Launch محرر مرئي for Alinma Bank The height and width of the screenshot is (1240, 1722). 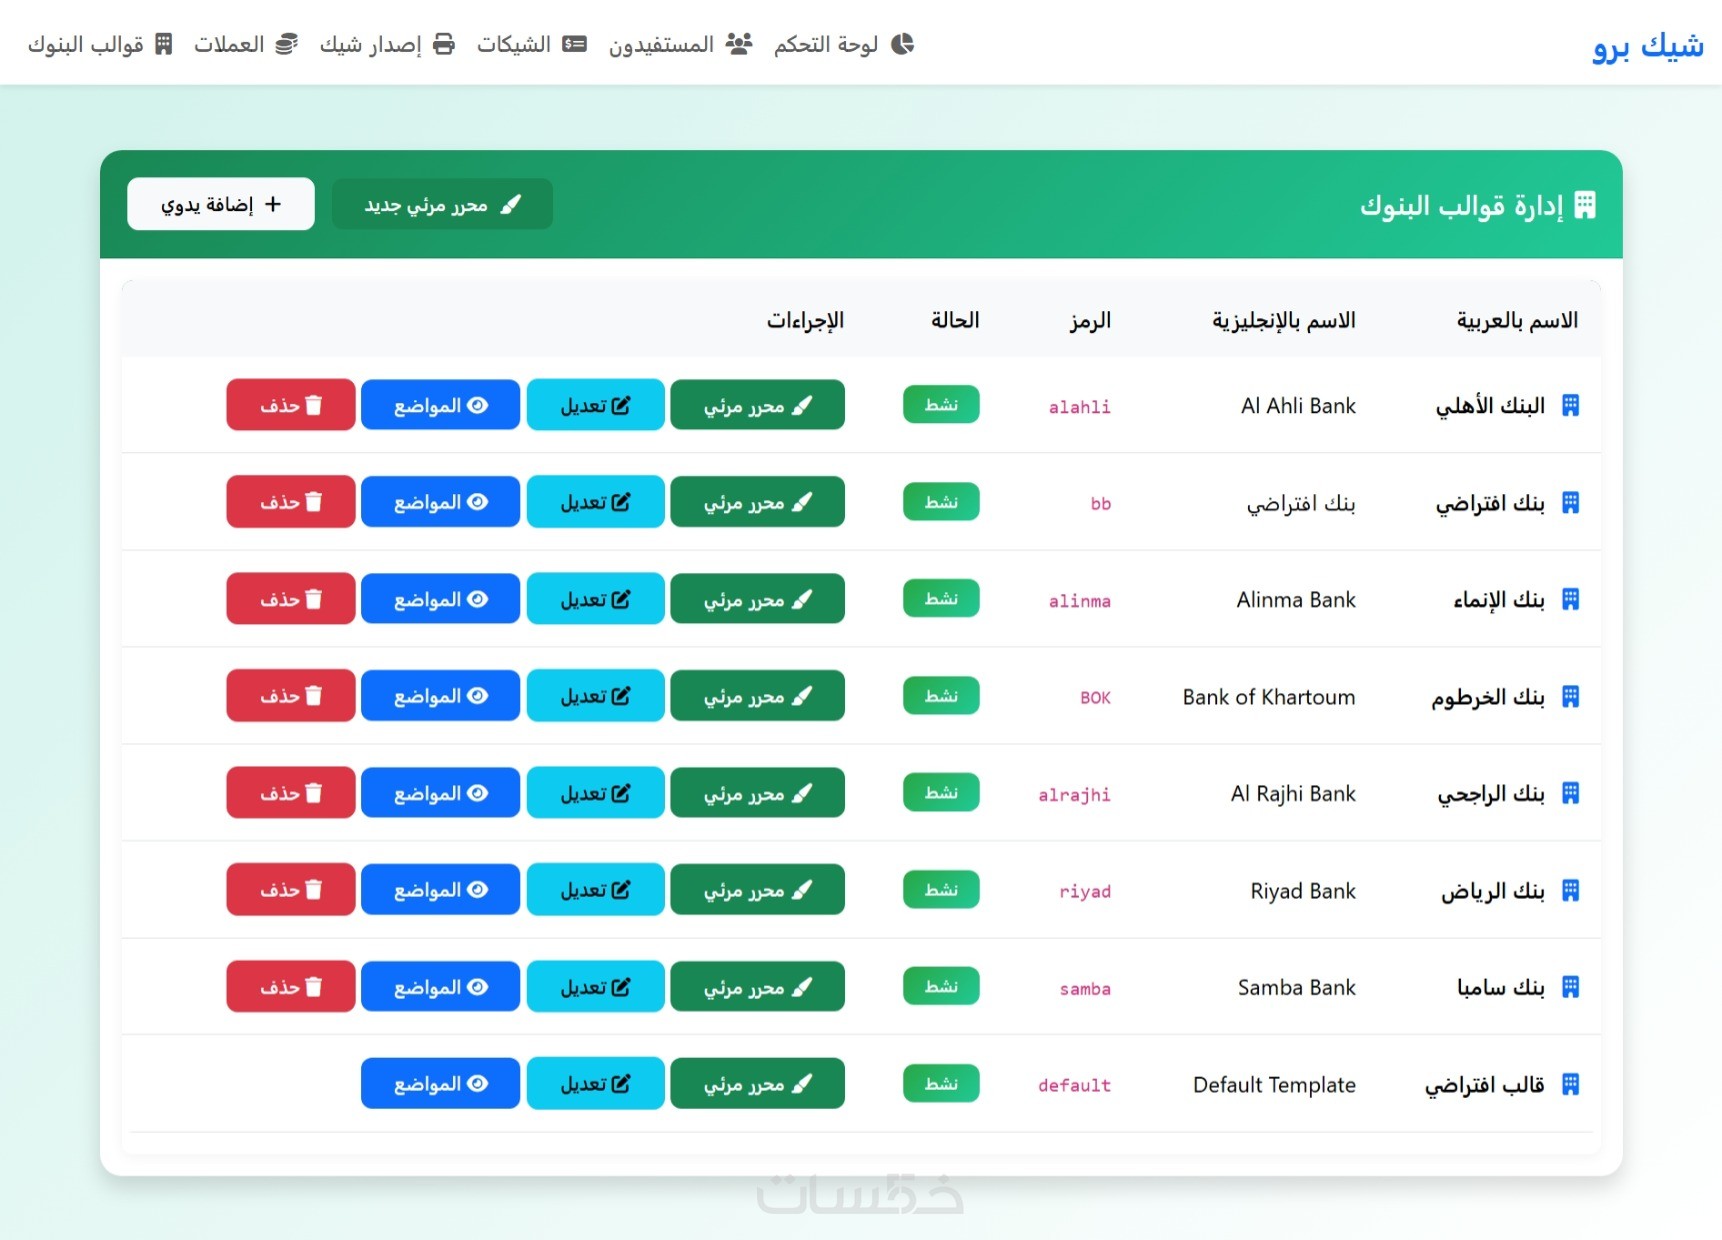pyautogui.click(x=757, y=599)
